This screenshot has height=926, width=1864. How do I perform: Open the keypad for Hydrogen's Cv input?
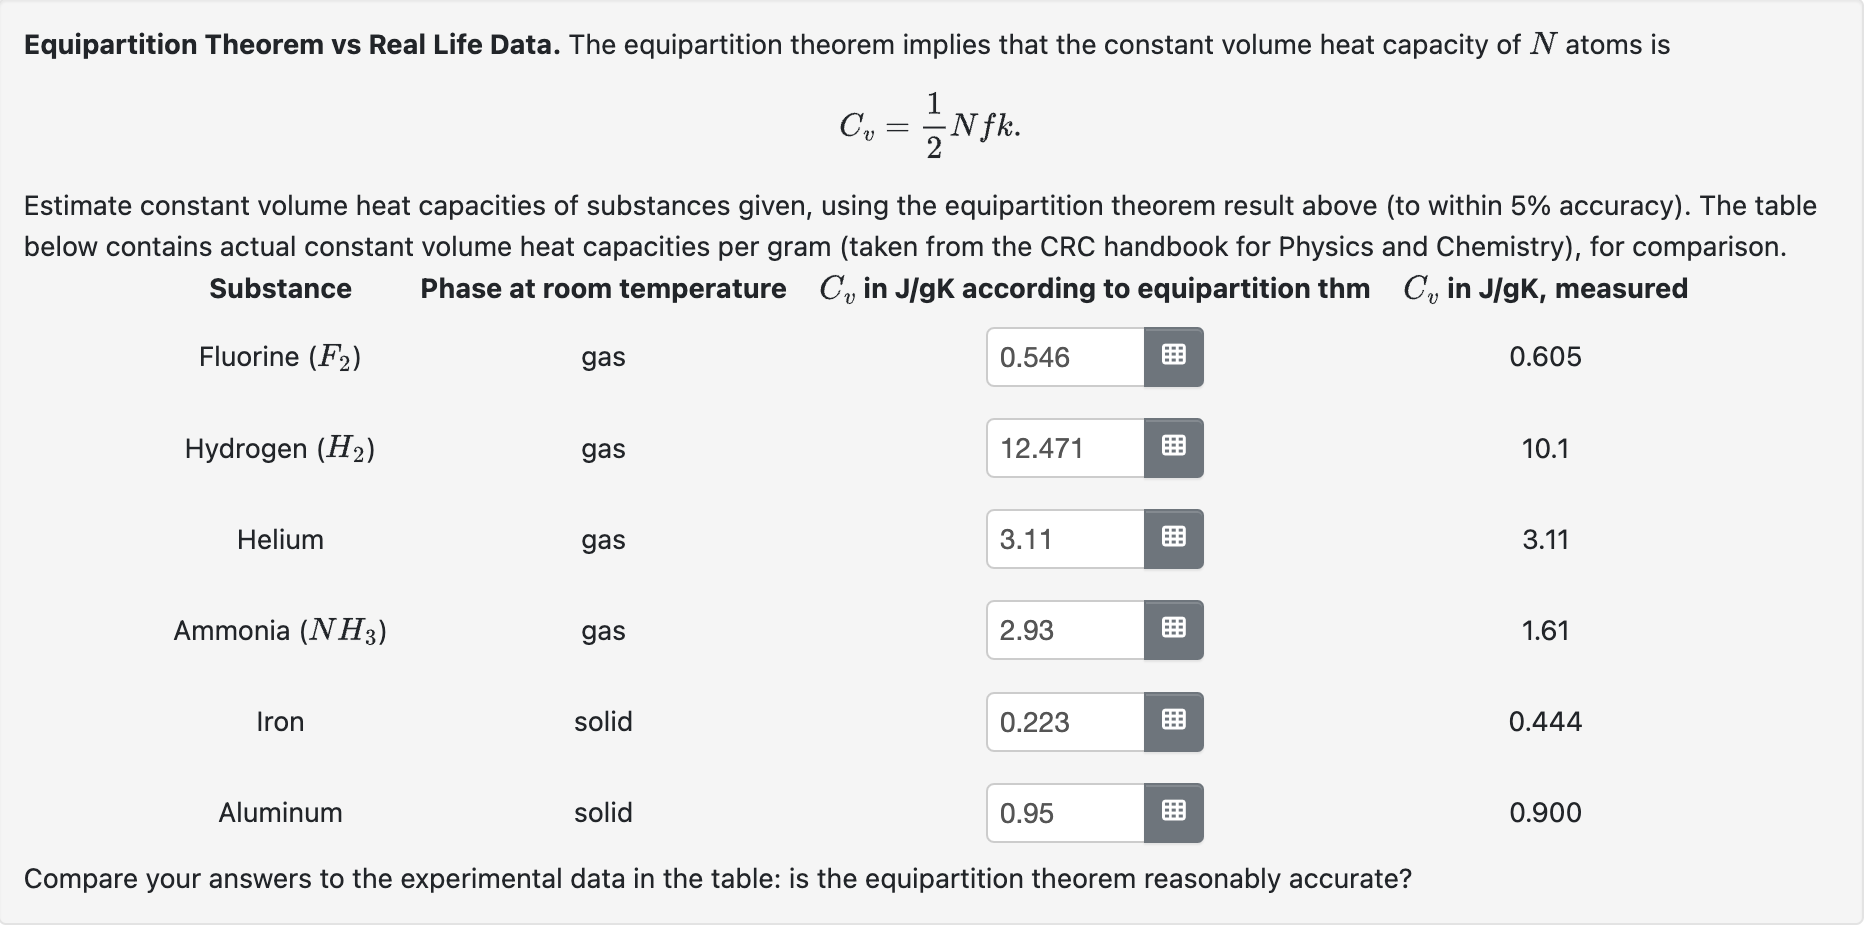click(1173, 448)
